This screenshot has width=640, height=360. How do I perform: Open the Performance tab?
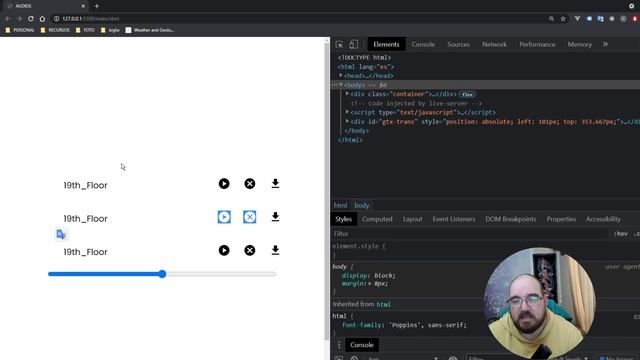point(537,44)
